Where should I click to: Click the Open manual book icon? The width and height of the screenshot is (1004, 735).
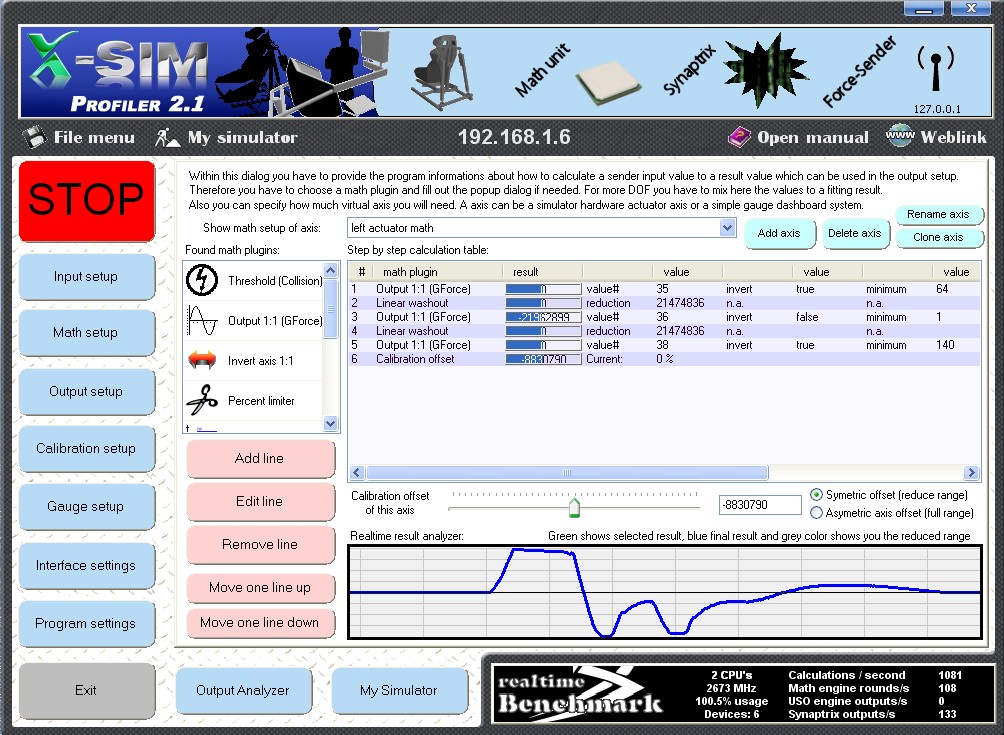click(x=739, y=136)
